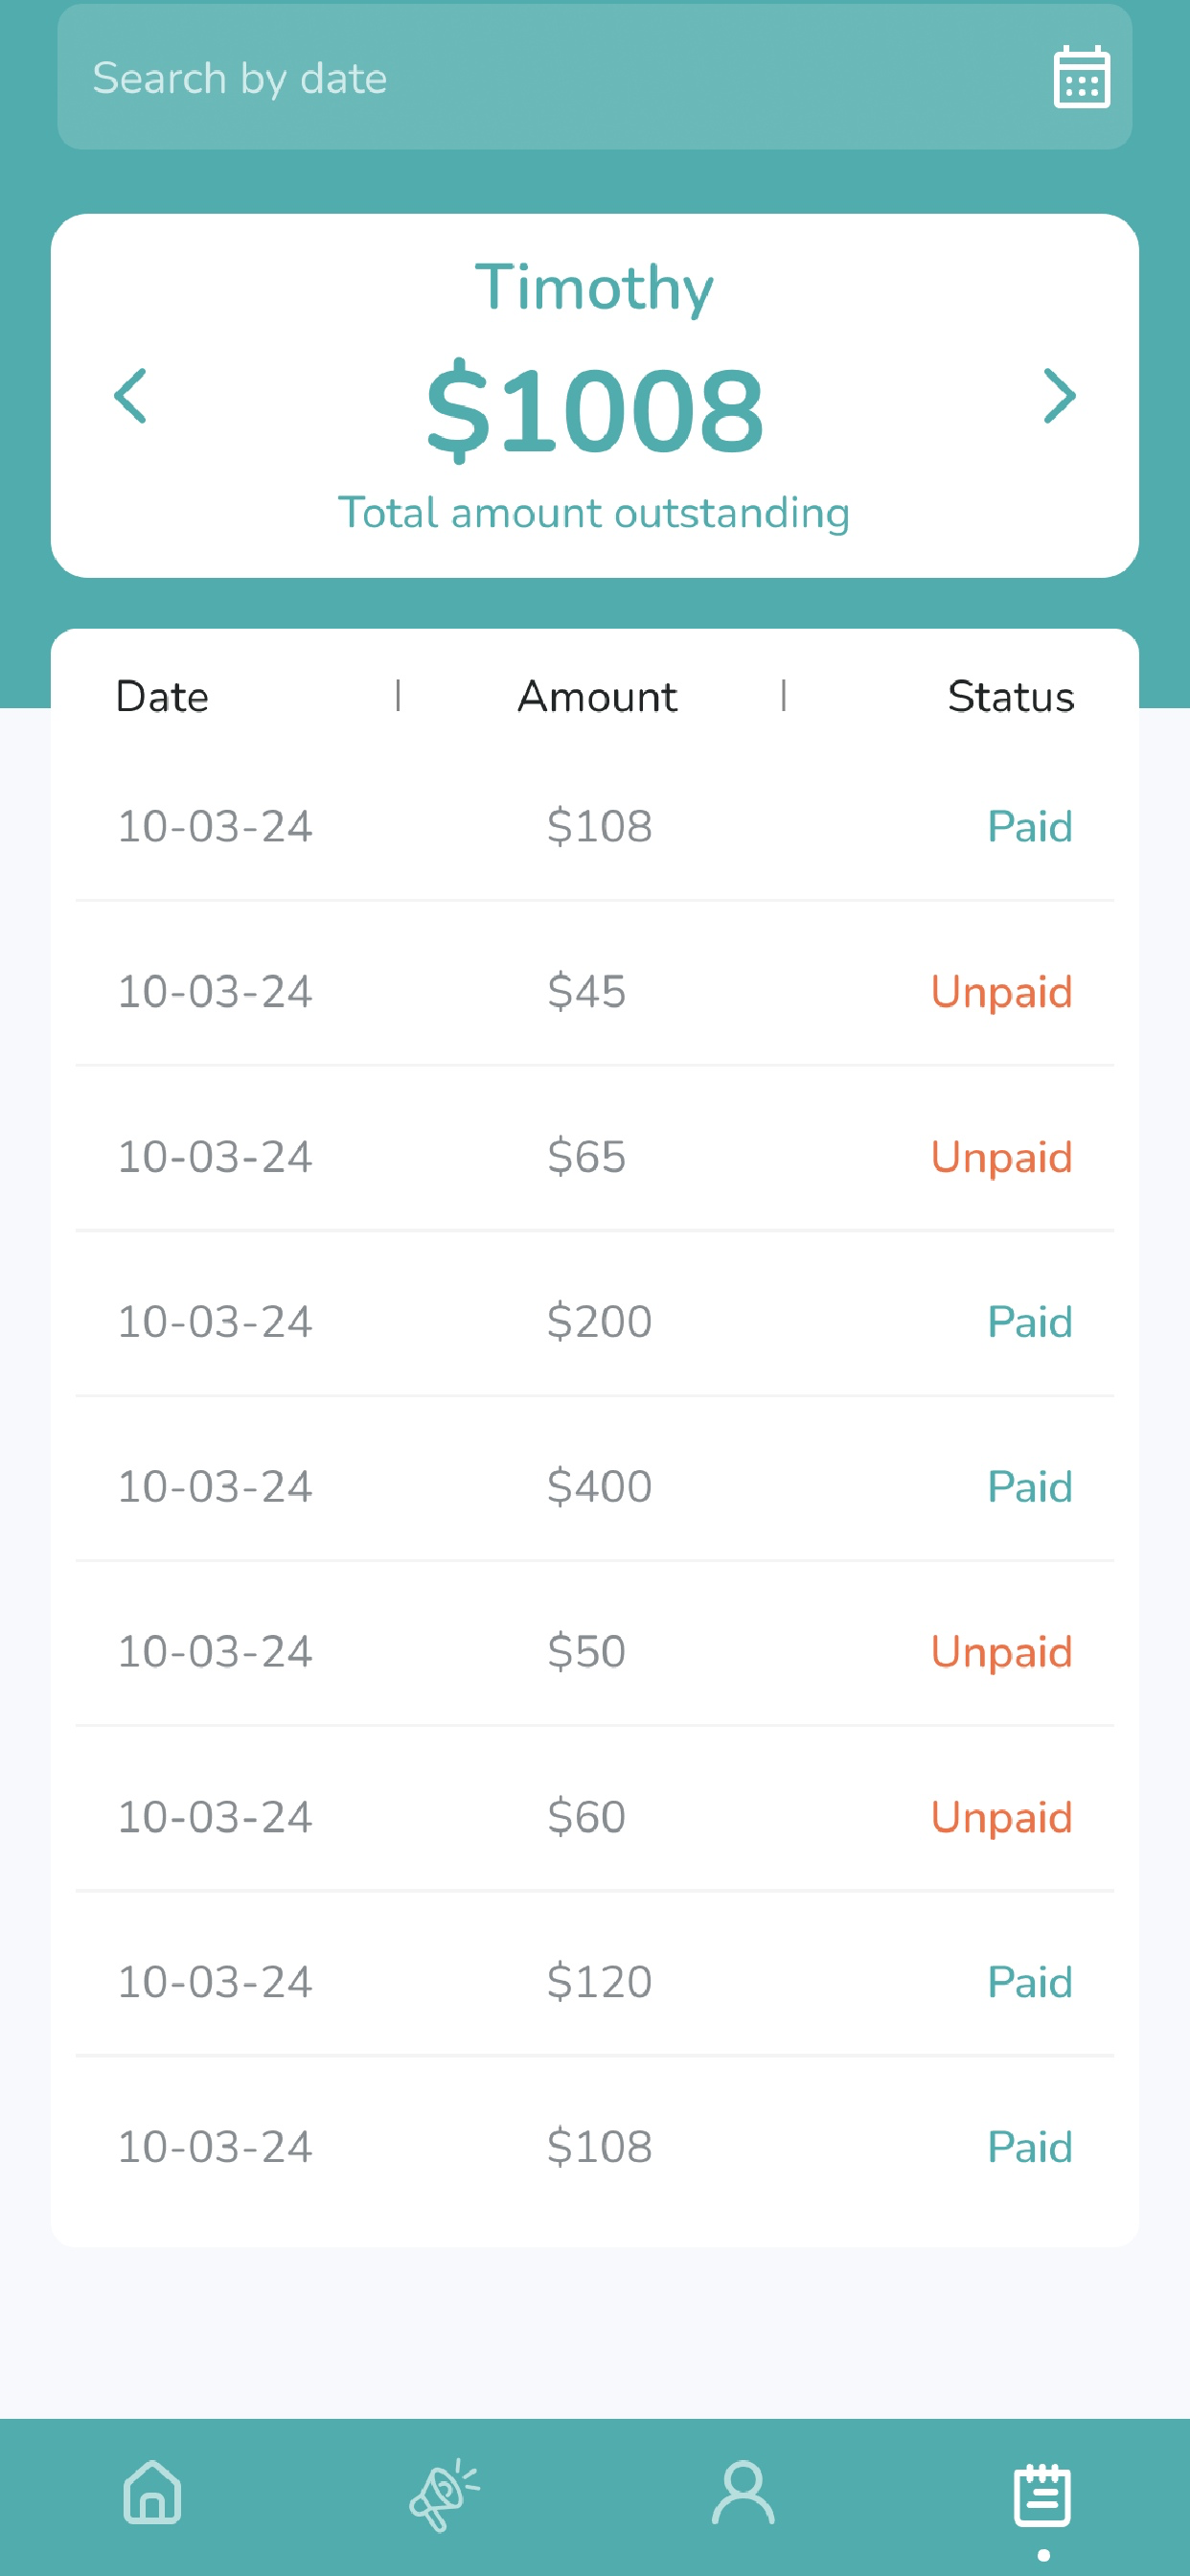
Task: Go to the Home tab icon
Action: click(152, 2491)
